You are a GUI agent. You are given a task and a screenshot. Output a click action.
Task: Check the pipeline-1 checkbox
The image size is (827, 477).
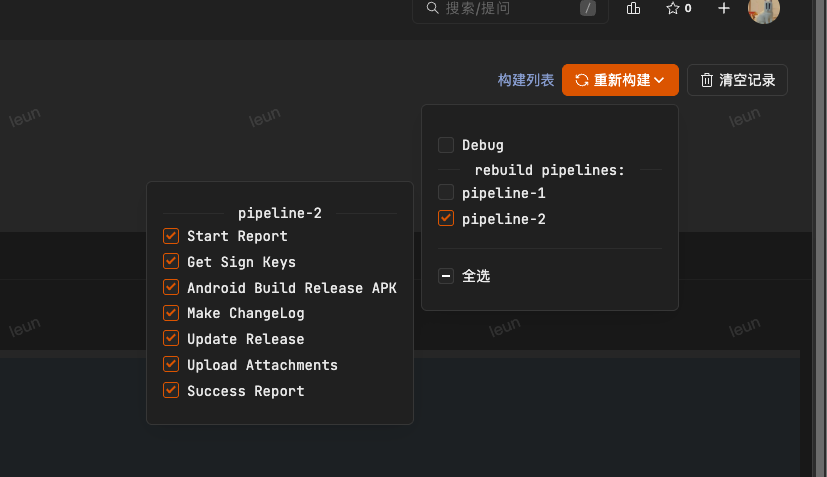click(446, 192)
